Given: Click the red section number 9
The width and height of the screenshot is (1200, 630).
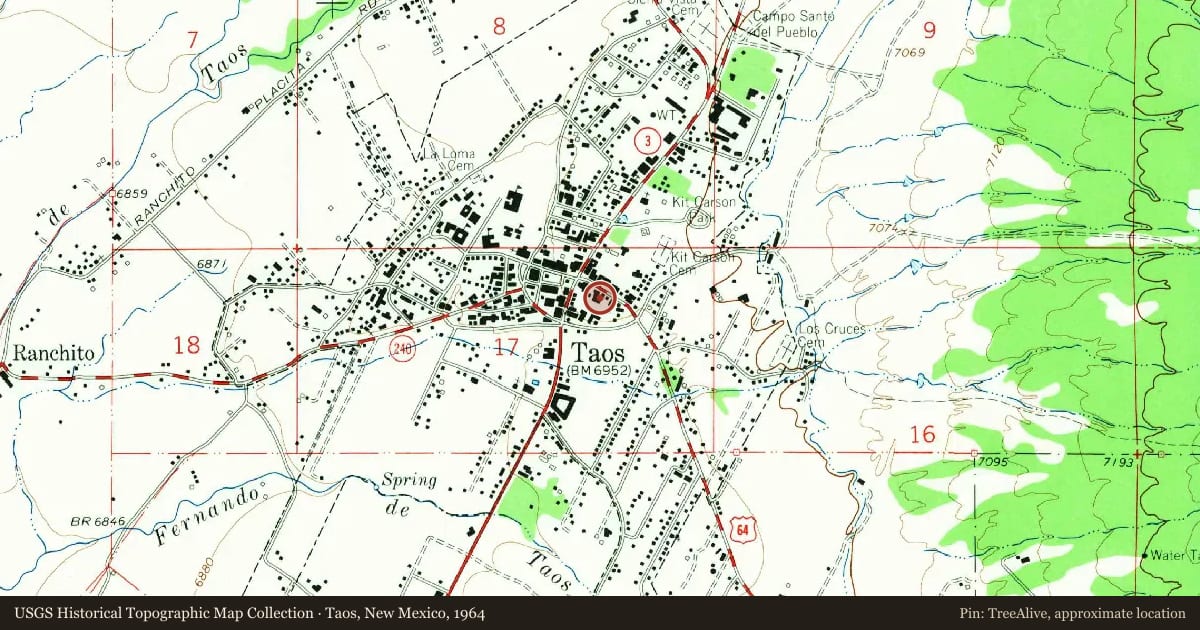Looking at the screenshot, I should coord(929,30).
